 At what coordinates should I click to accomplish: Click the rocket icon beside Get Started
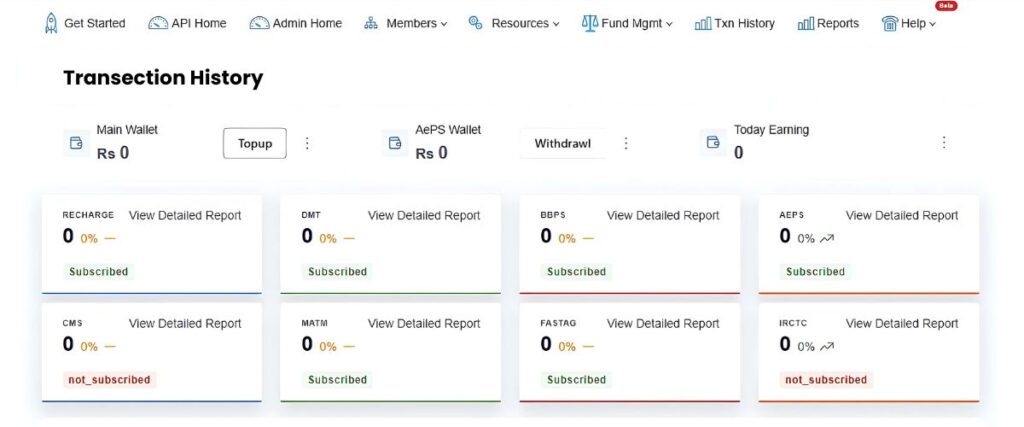pyautogui.click(x=51, y=23)
